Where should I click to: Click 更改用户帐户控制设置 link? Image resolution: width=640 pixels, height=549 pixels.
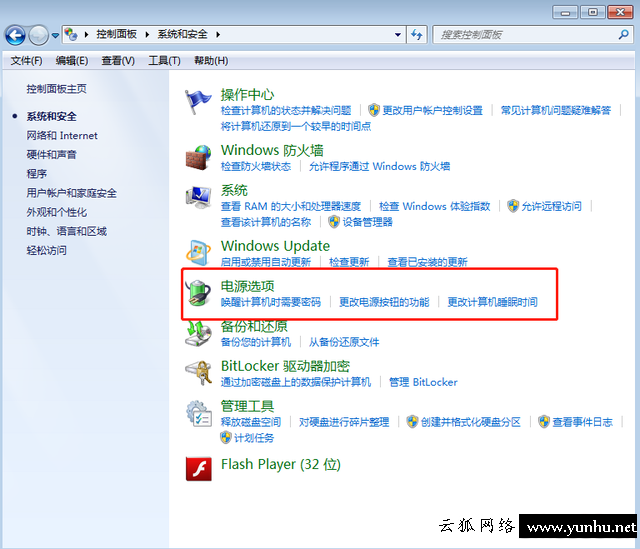point(433,111)
